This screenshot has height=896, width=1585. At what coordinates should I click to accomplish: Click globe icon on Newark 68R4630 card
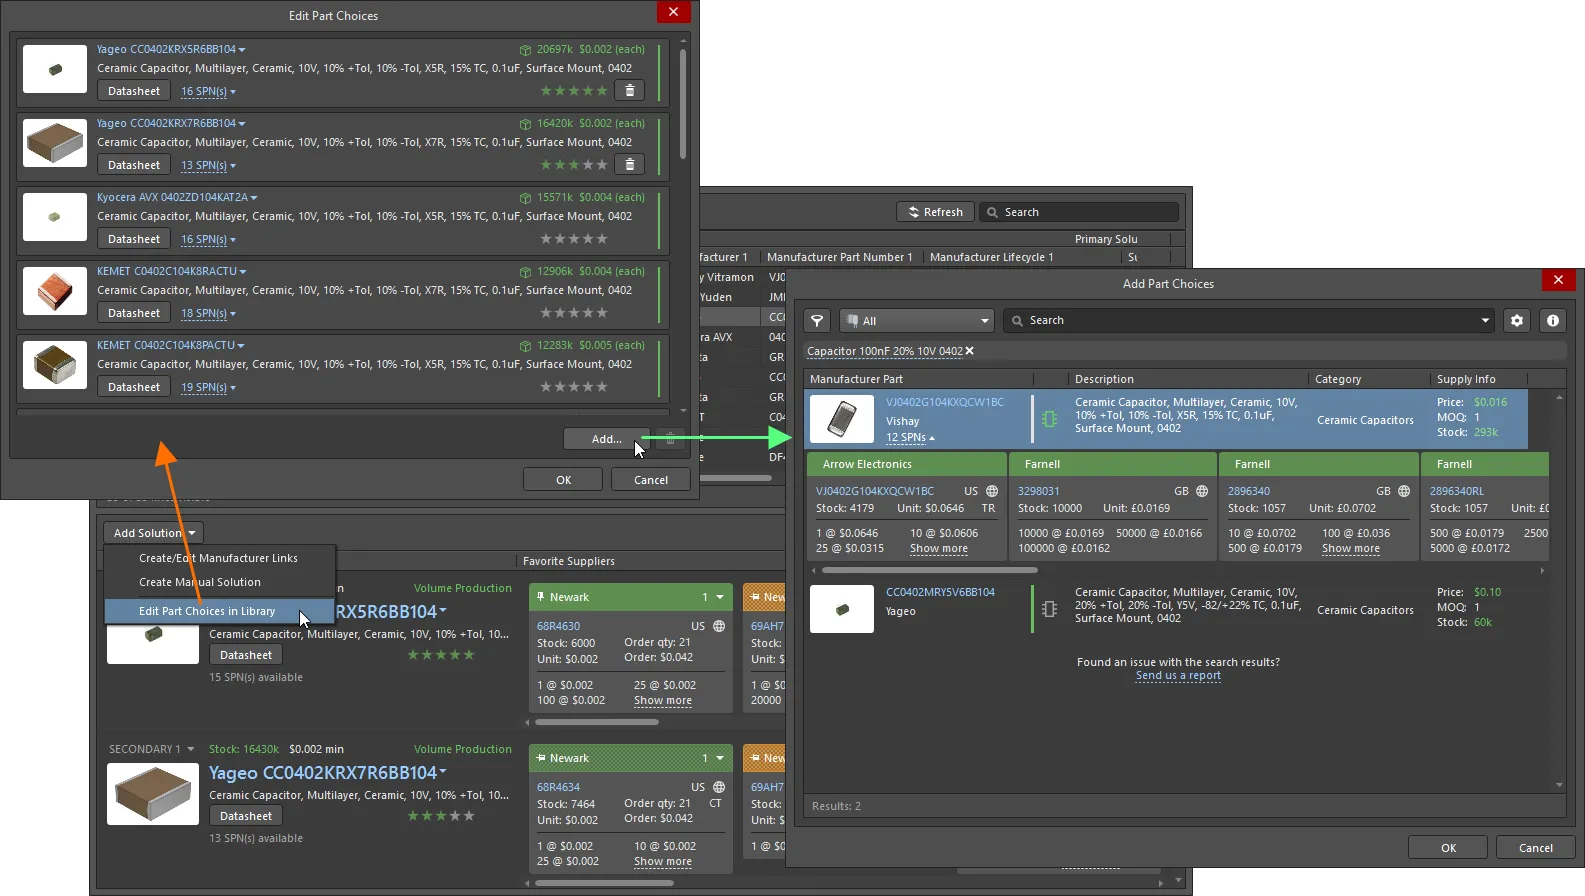click(x=718, y=626)
